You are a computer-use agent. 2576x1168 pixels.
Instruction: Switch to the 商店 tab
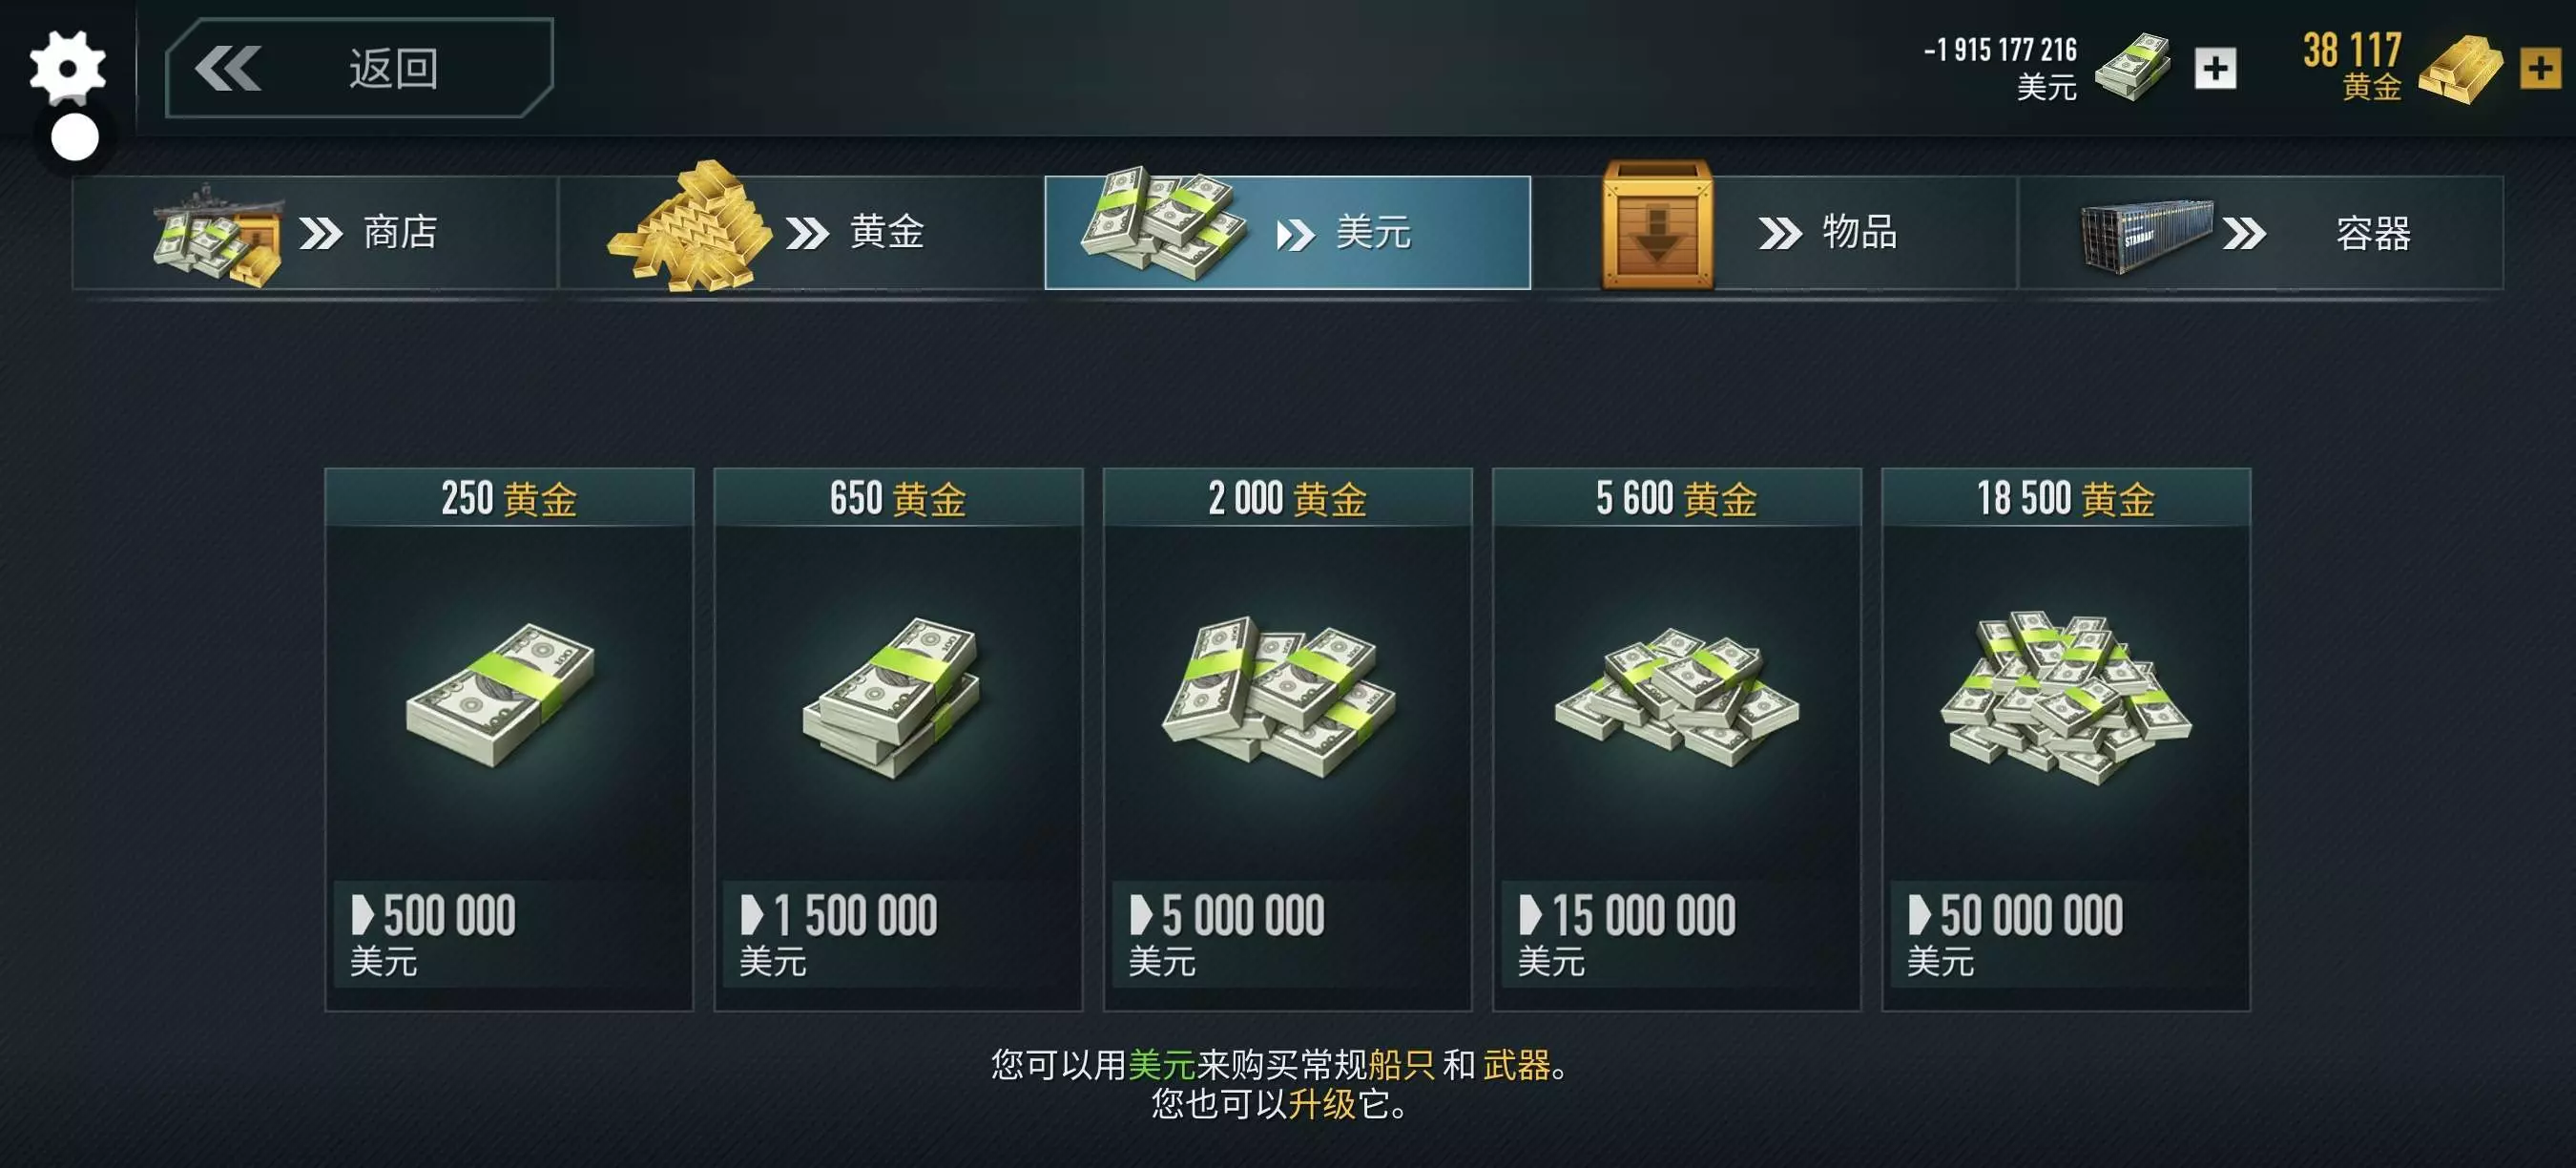[x=315, y=233]
